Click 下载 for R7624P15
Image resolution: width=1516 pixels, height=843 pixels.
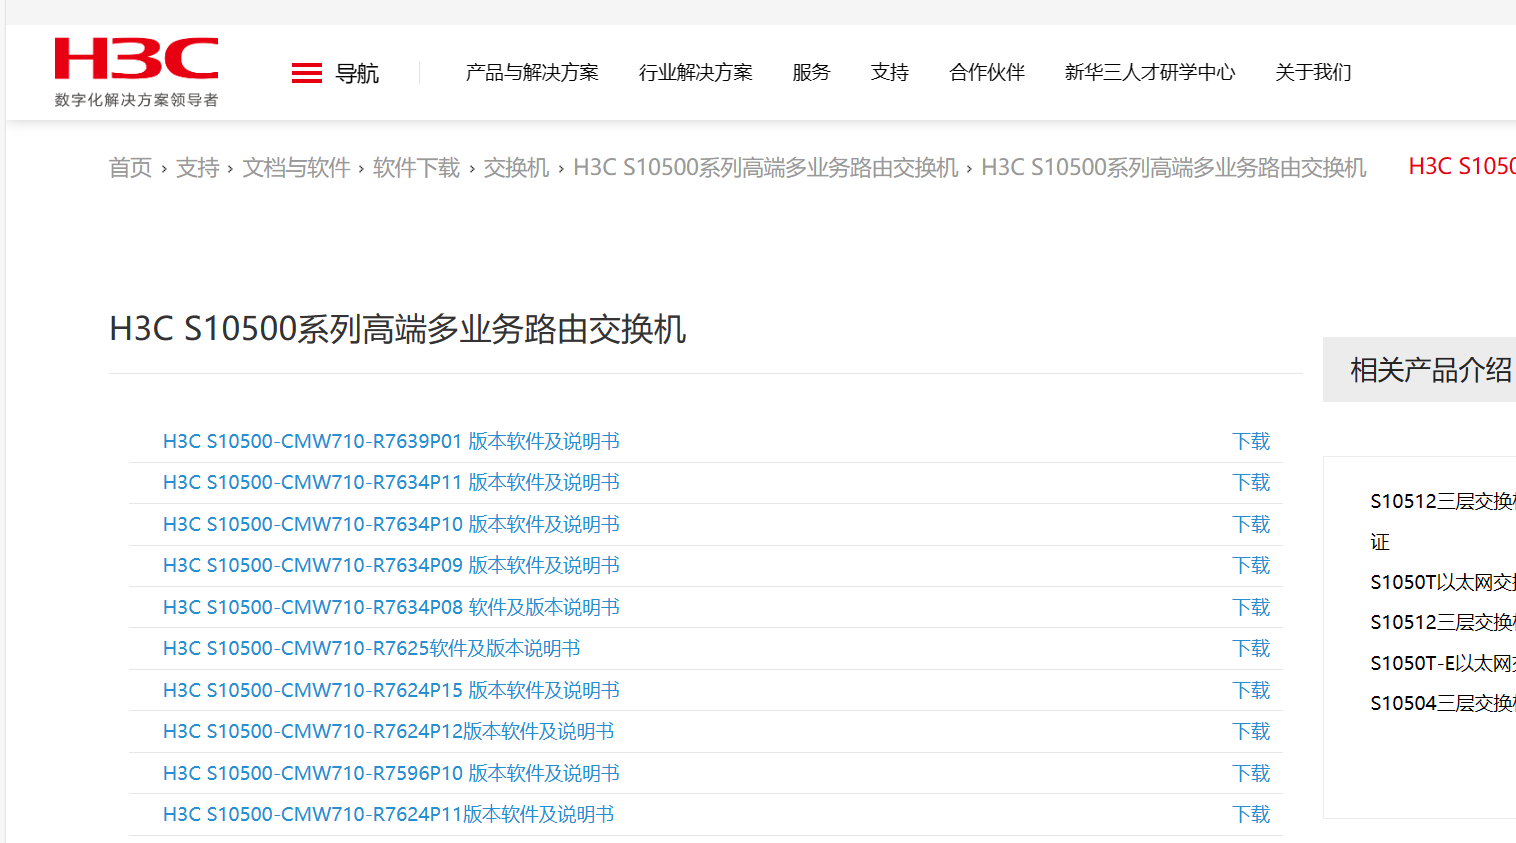point(1251,691)
